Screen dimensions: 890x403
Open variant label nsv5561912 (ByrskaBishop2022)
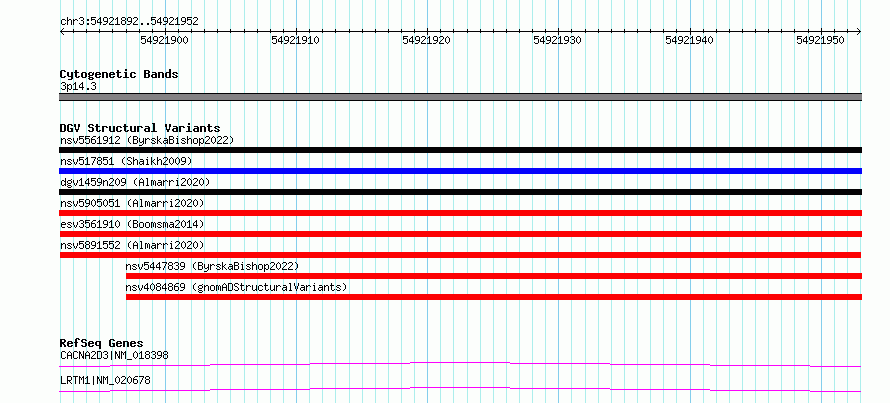(x=147, y=140)
